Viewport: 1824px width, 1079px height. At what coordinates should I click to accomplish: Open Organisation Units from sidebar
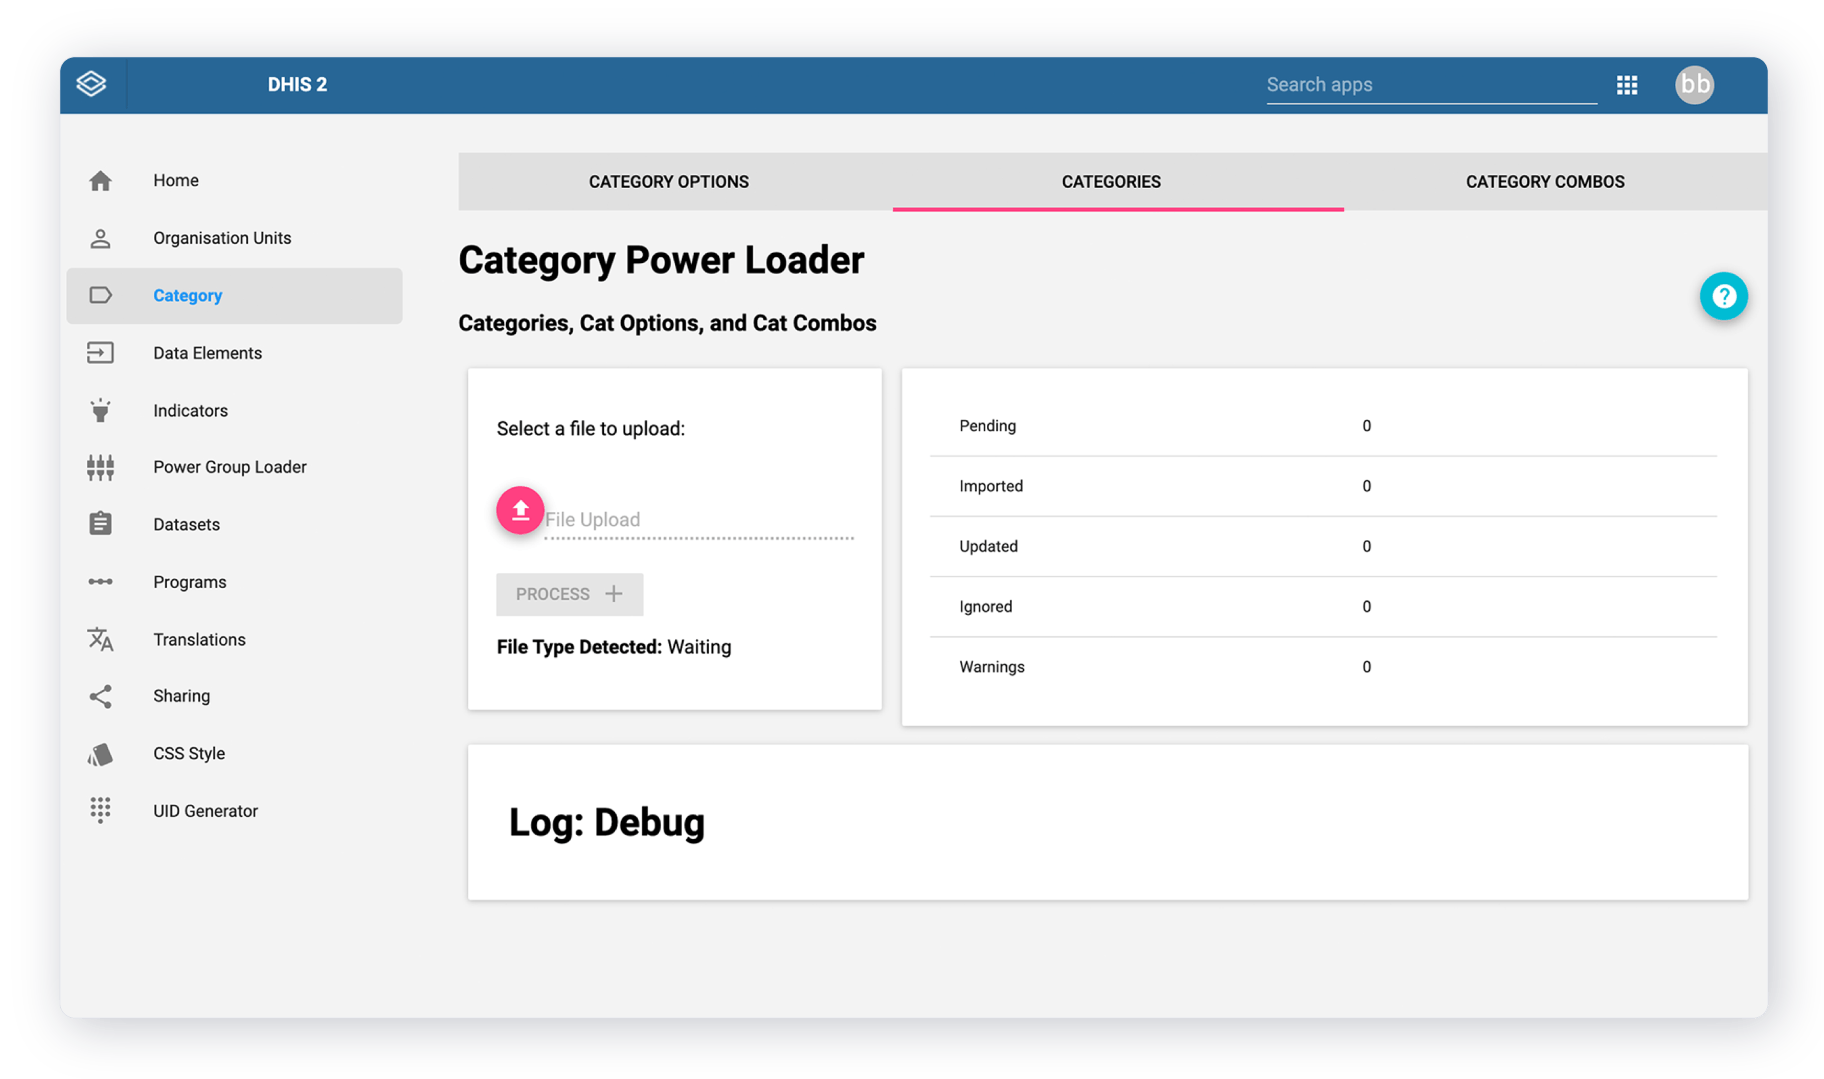pyautogui.click(x=222, y=238)
